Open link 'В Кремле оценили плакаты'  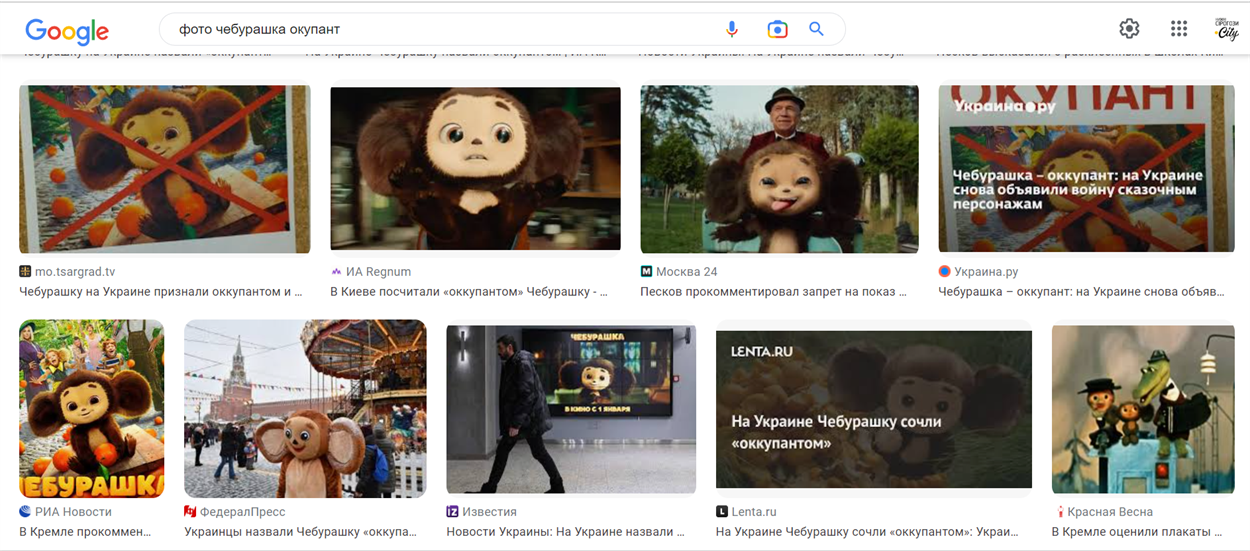(x=1138, y=532)
